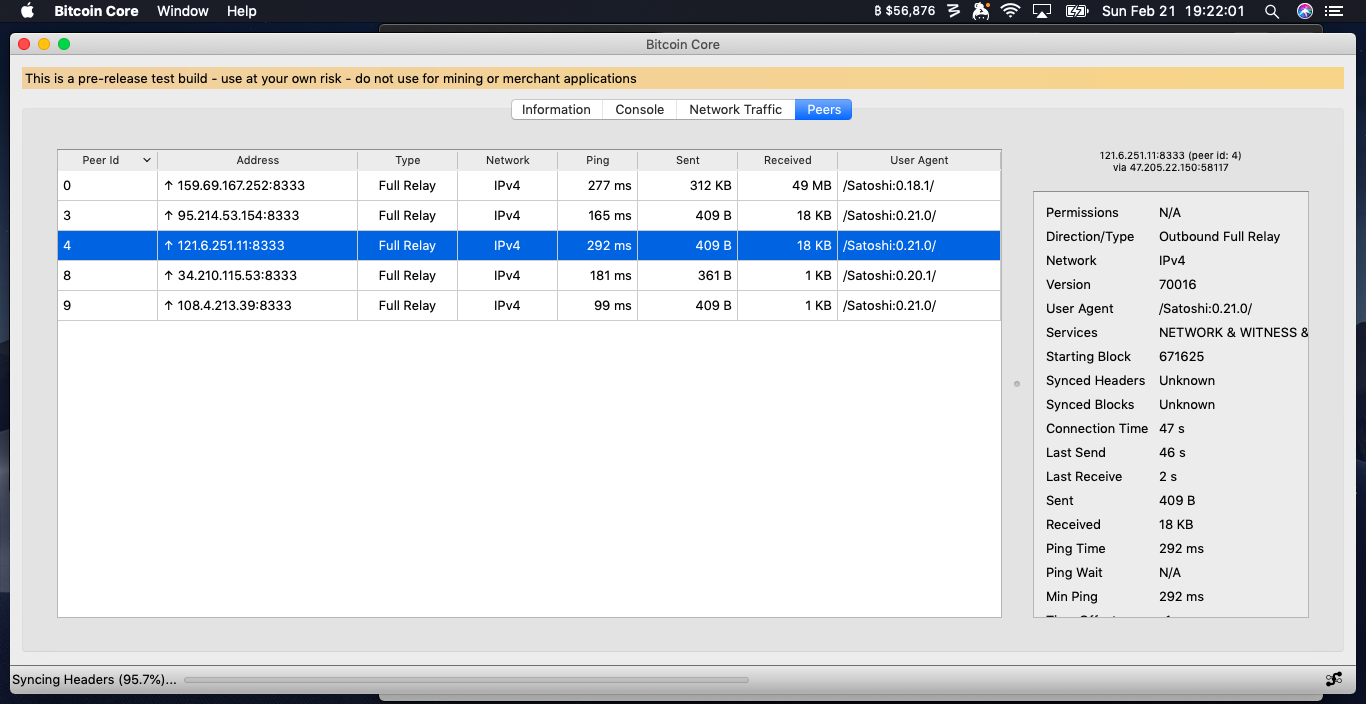This screenshot has height=704, width=1366.
Task: Sort peers by the Address column
Action: point(257,160)
